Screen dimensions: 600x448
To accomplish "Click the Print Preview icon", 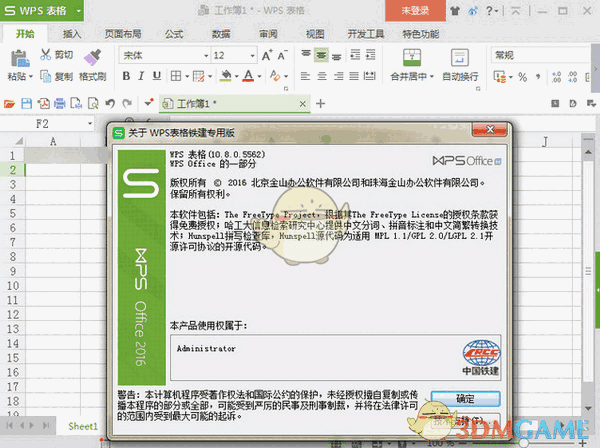I will [93, 104].
